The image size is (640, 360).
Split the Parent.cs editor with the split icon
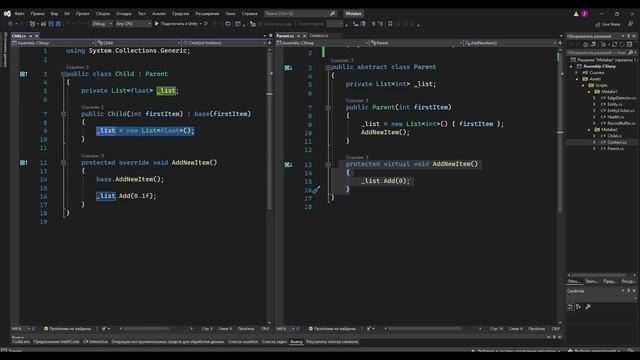point(560,42)
